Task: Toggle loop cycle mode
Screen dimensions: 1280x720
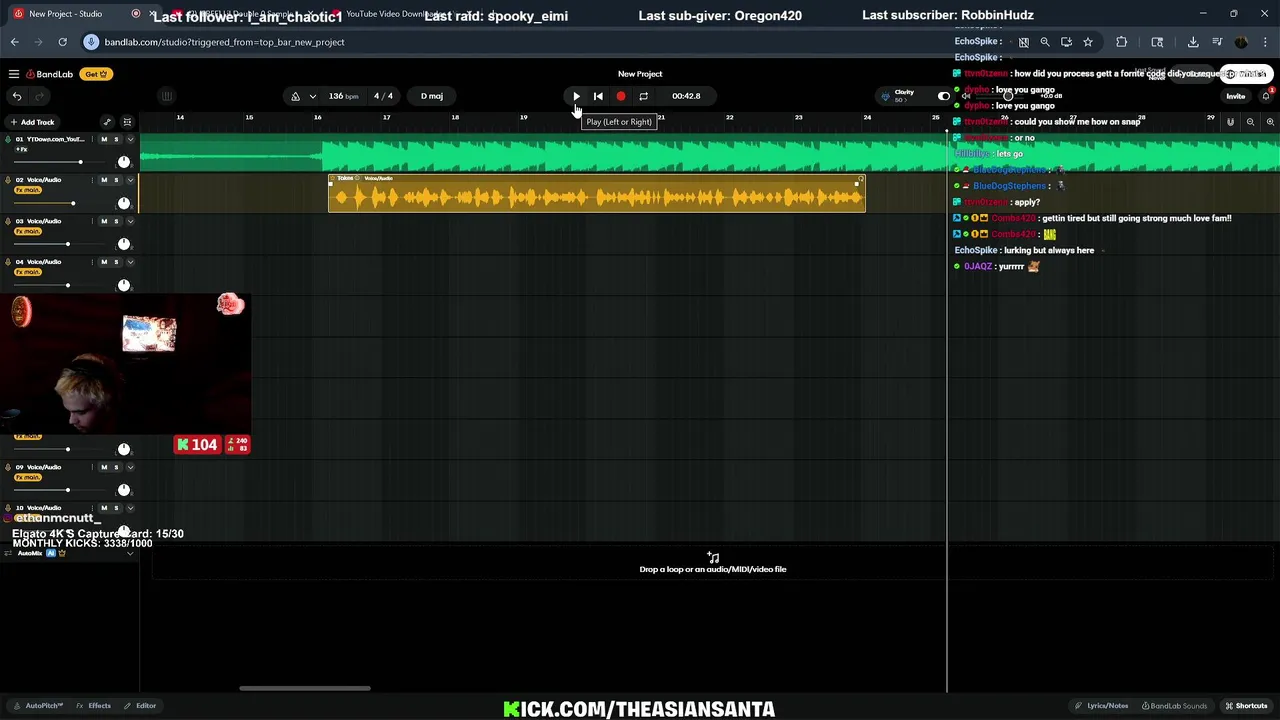Action: (x=643, y=96)
